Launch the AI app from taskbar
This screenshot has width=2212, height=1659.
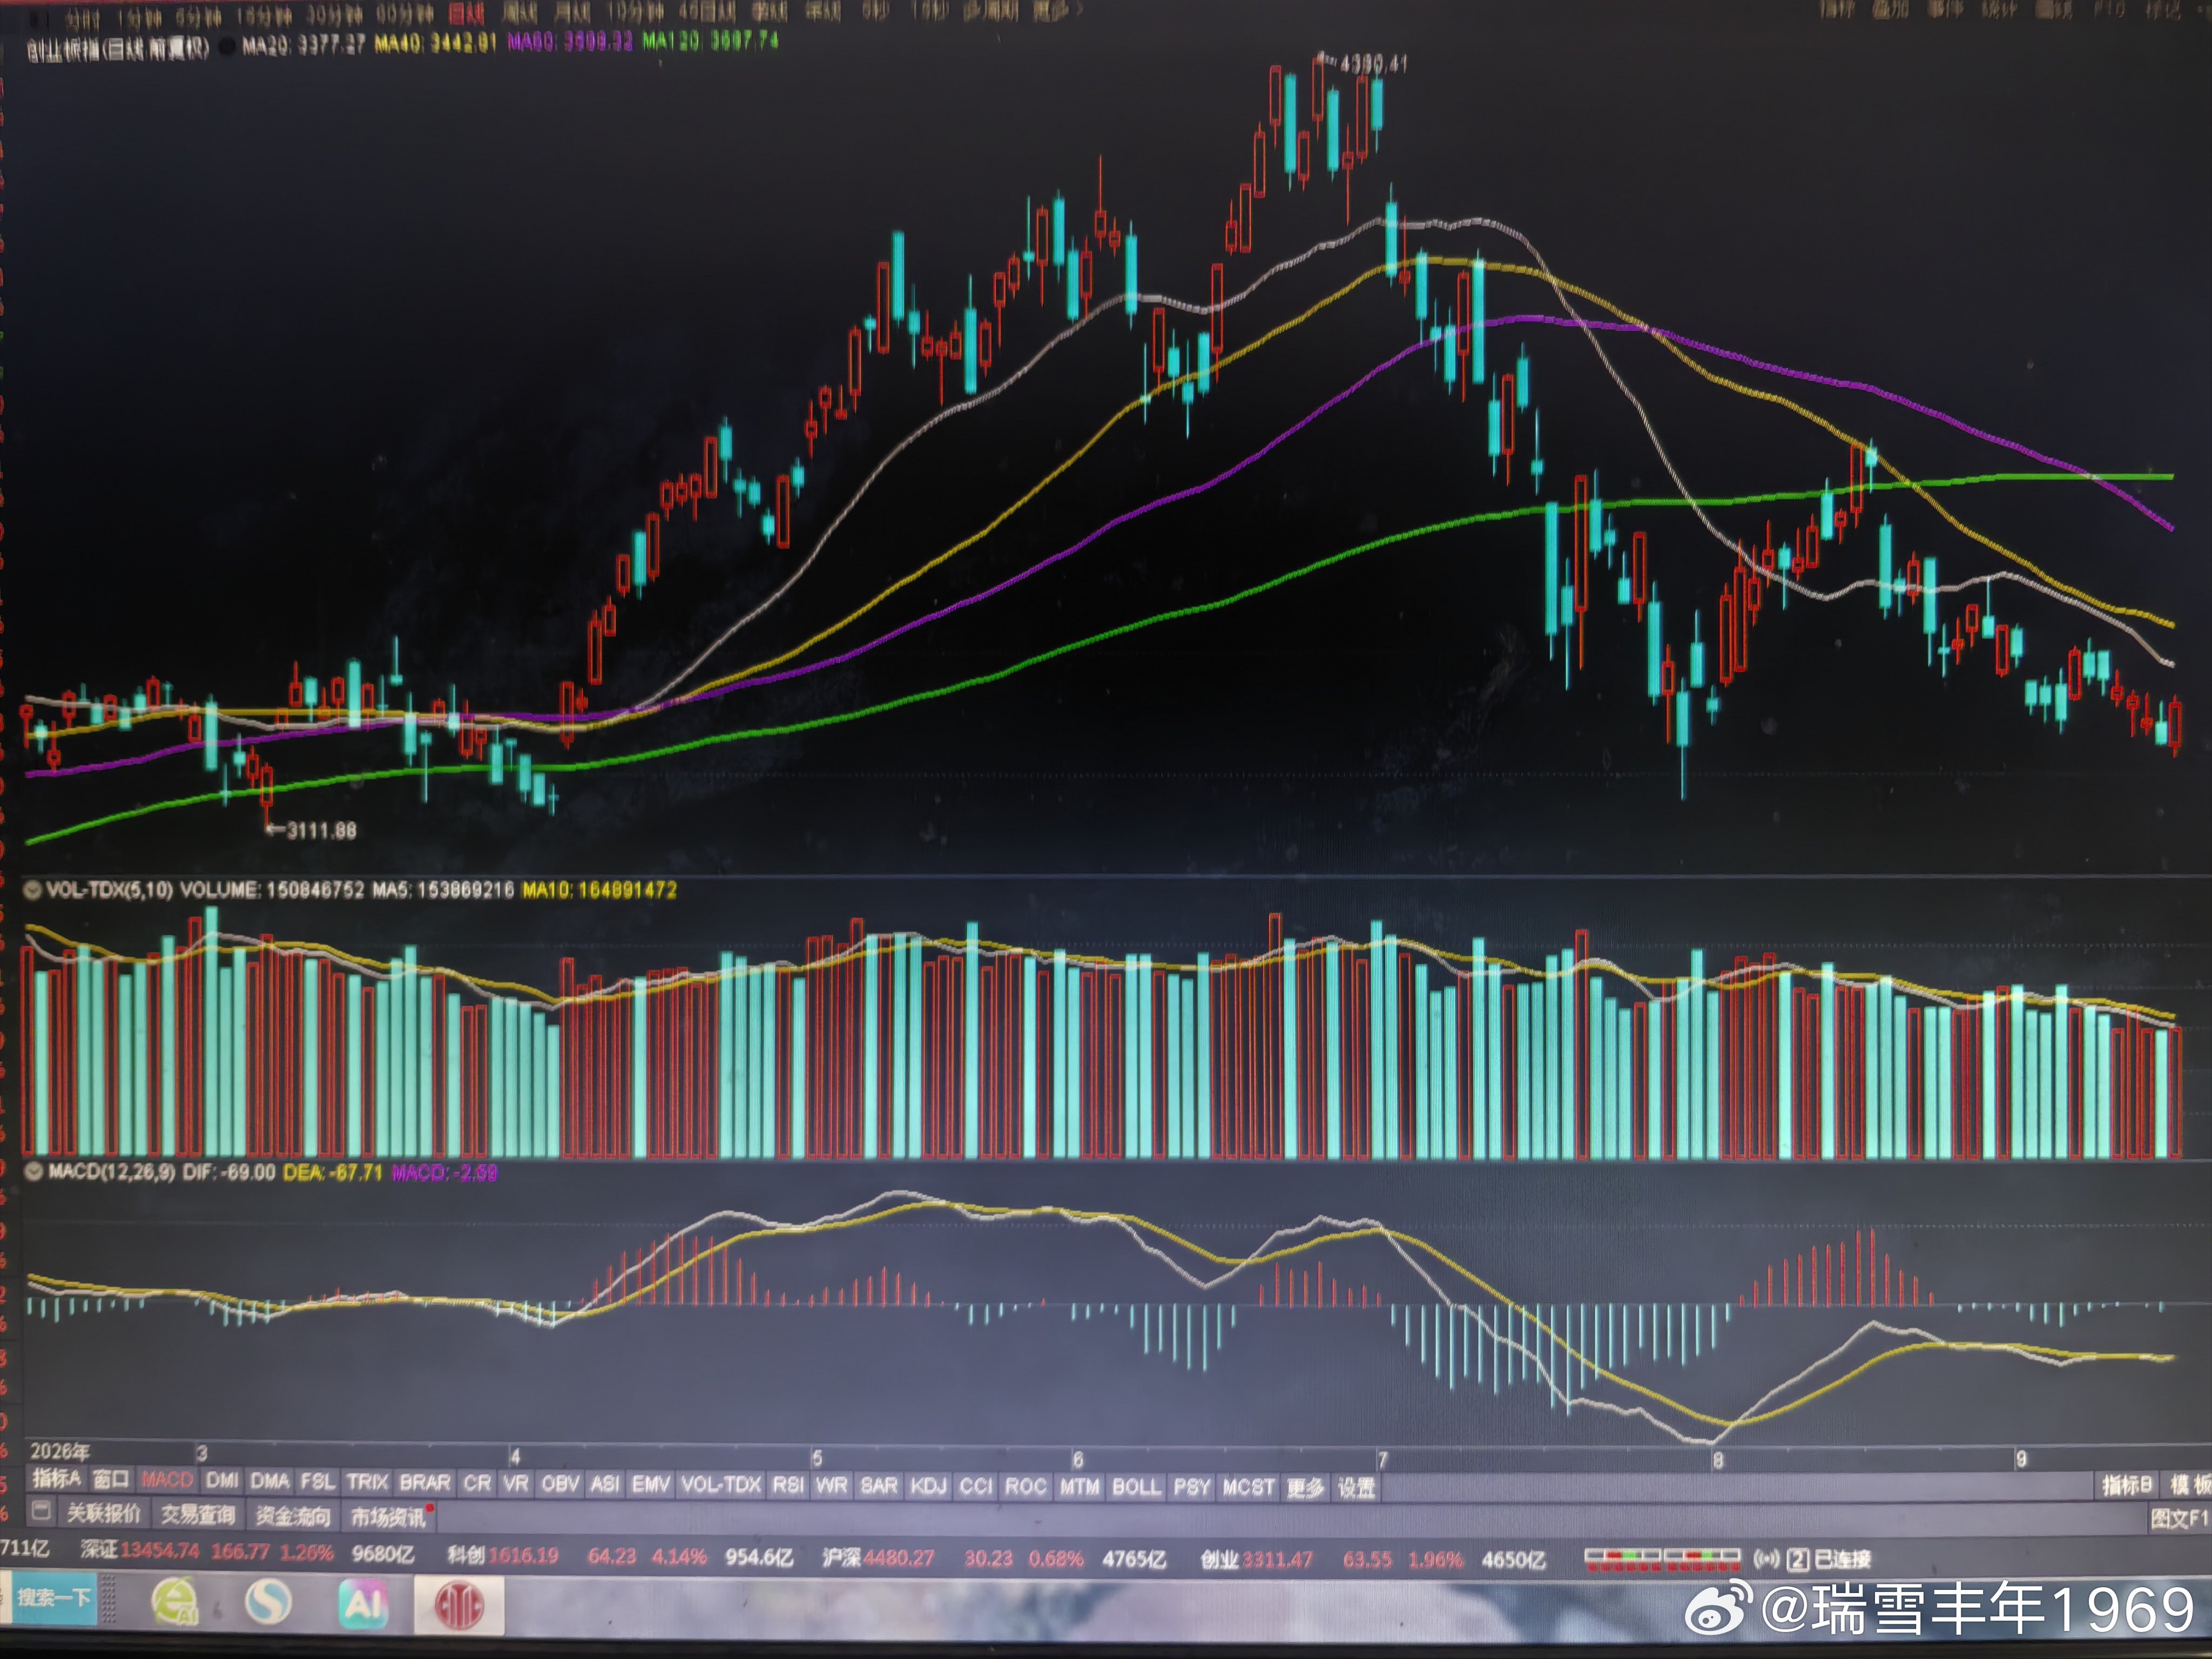coord(363,1604)
